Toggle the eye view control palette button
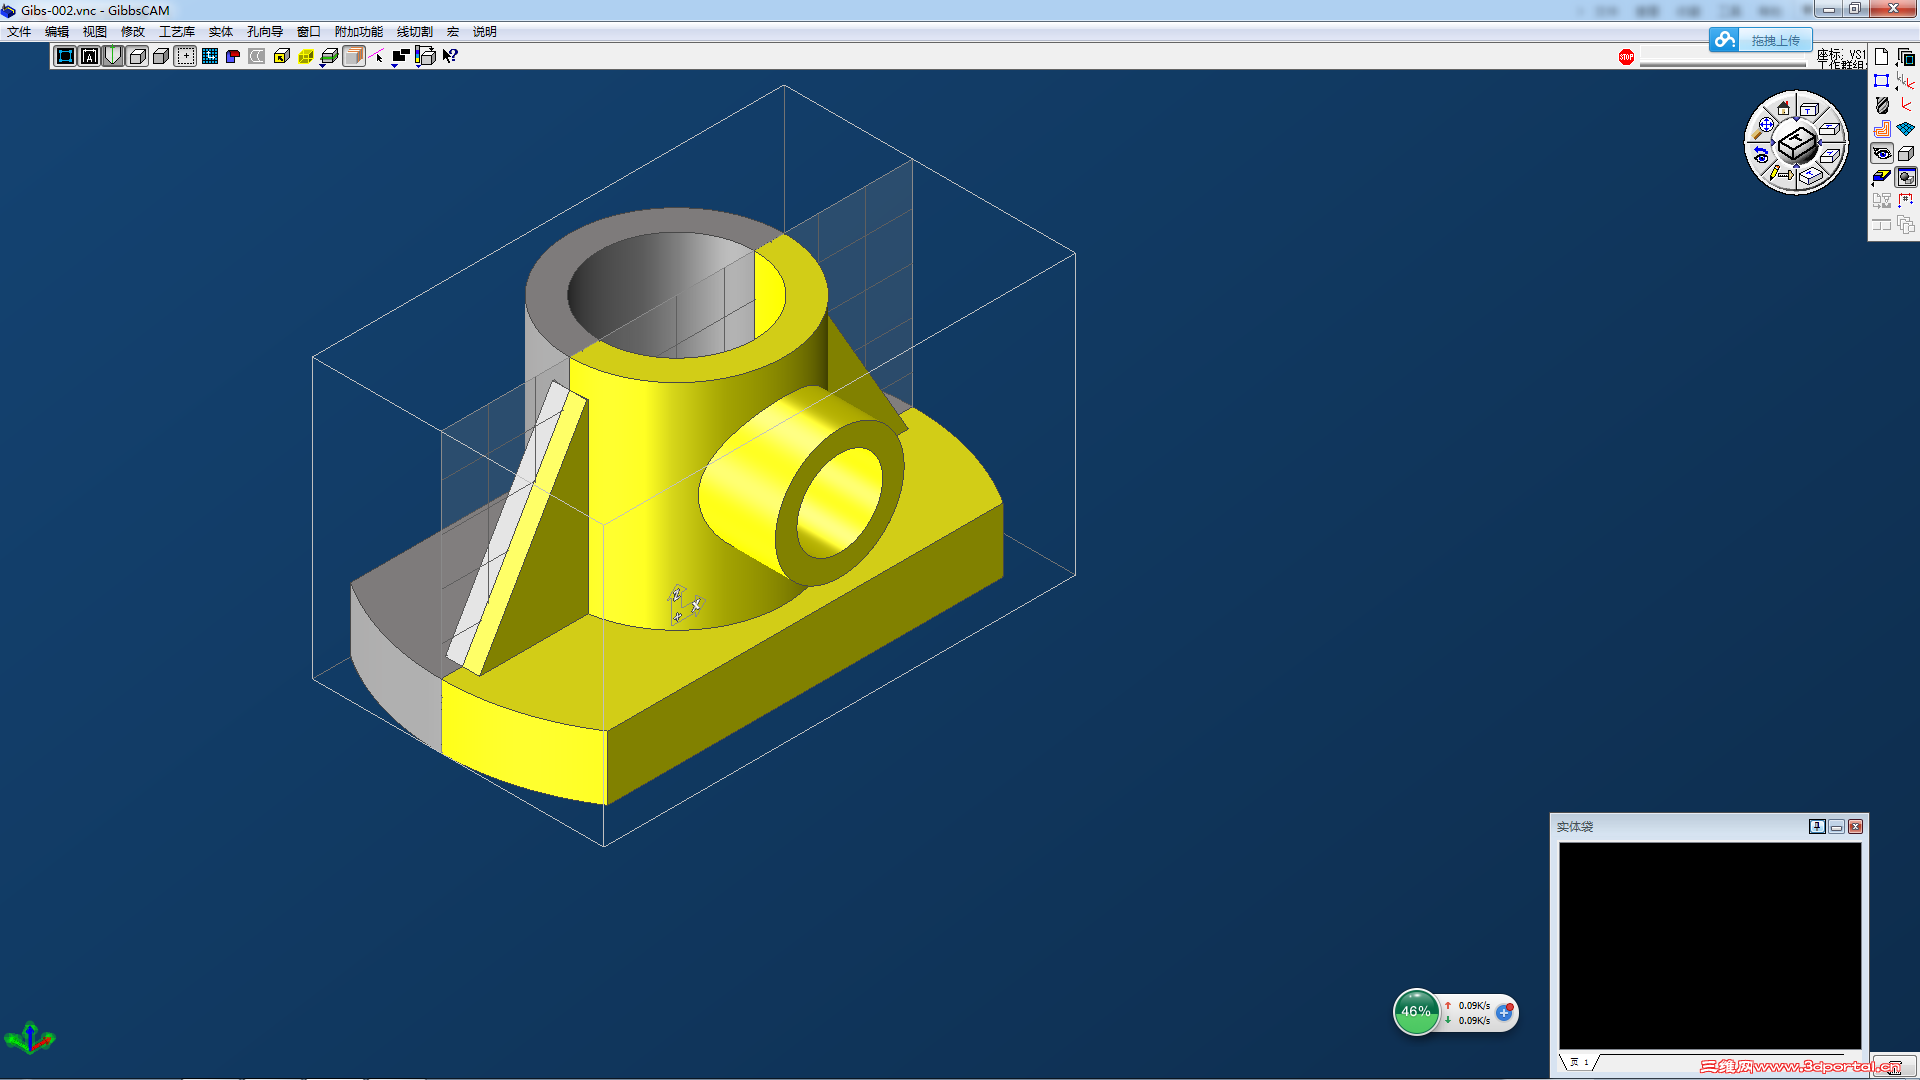Image resolution: width=1920 pixels, height=1080 pixels. (1881, 153)
